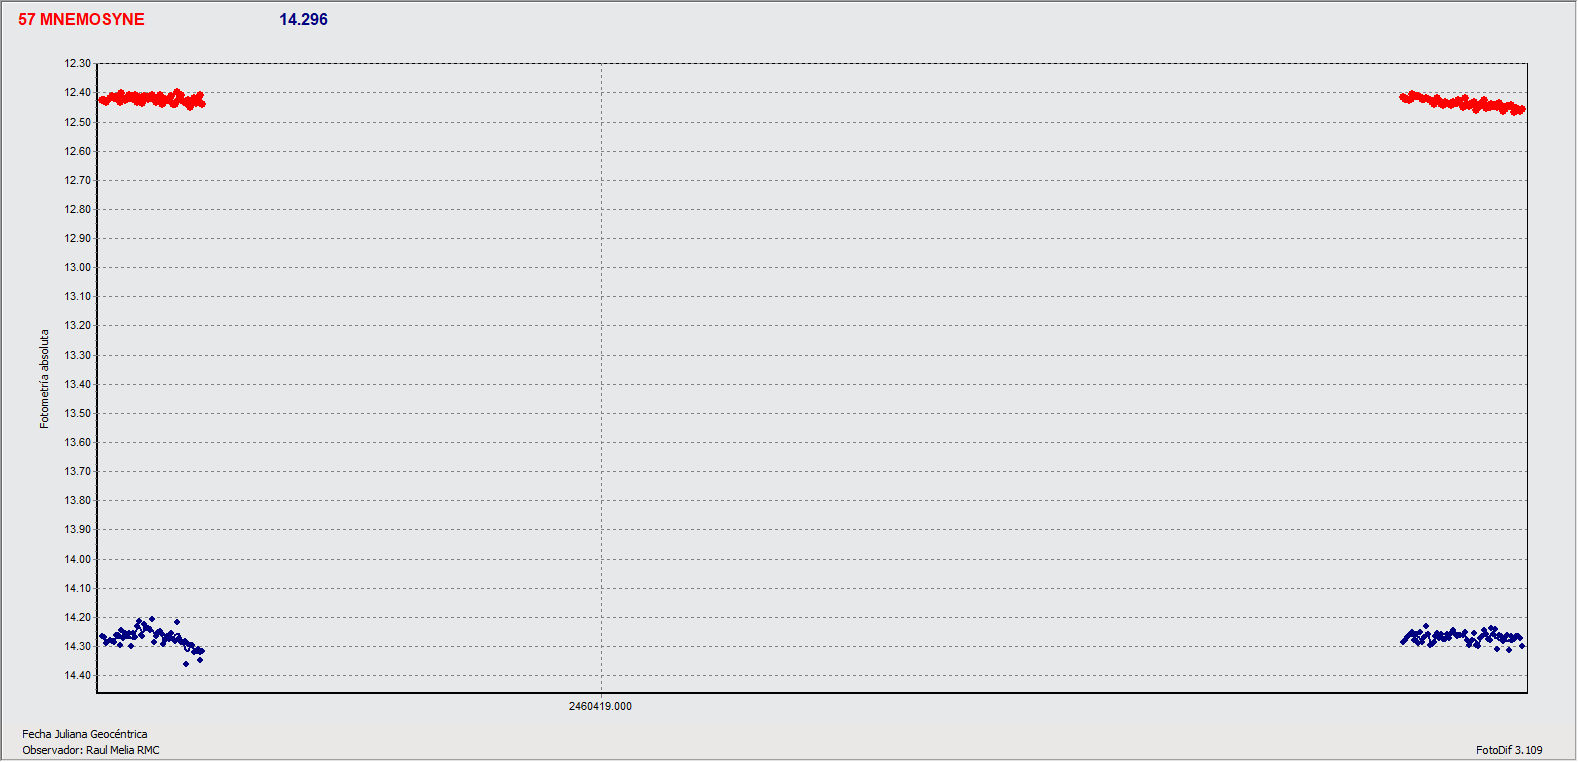
Task: Click the 57 MNEMOSYNE title text
Action: pyautogui.click(x=81, y=20)
